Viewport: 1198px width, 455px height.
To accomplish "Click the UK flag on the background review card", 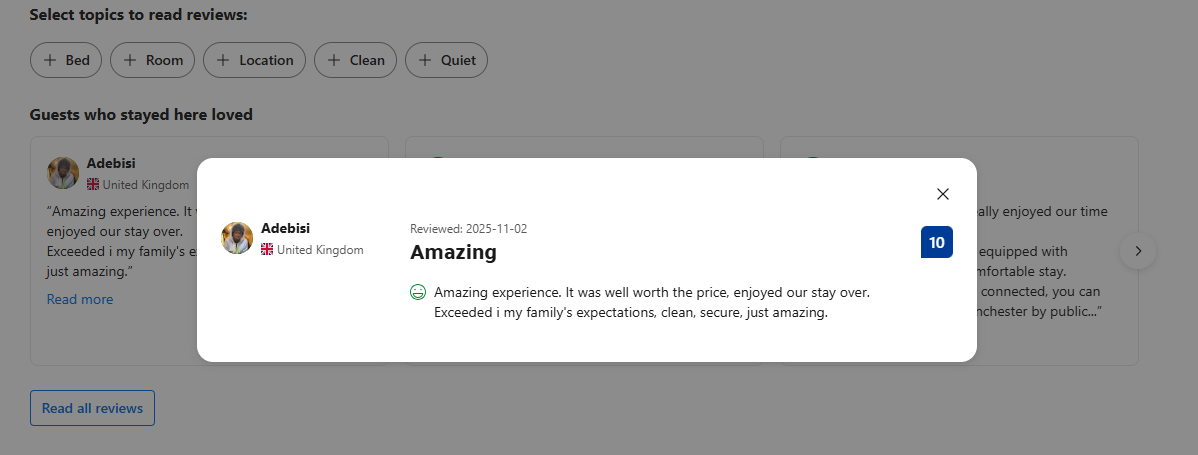I will pyautogui.click(x=93, y=184).
